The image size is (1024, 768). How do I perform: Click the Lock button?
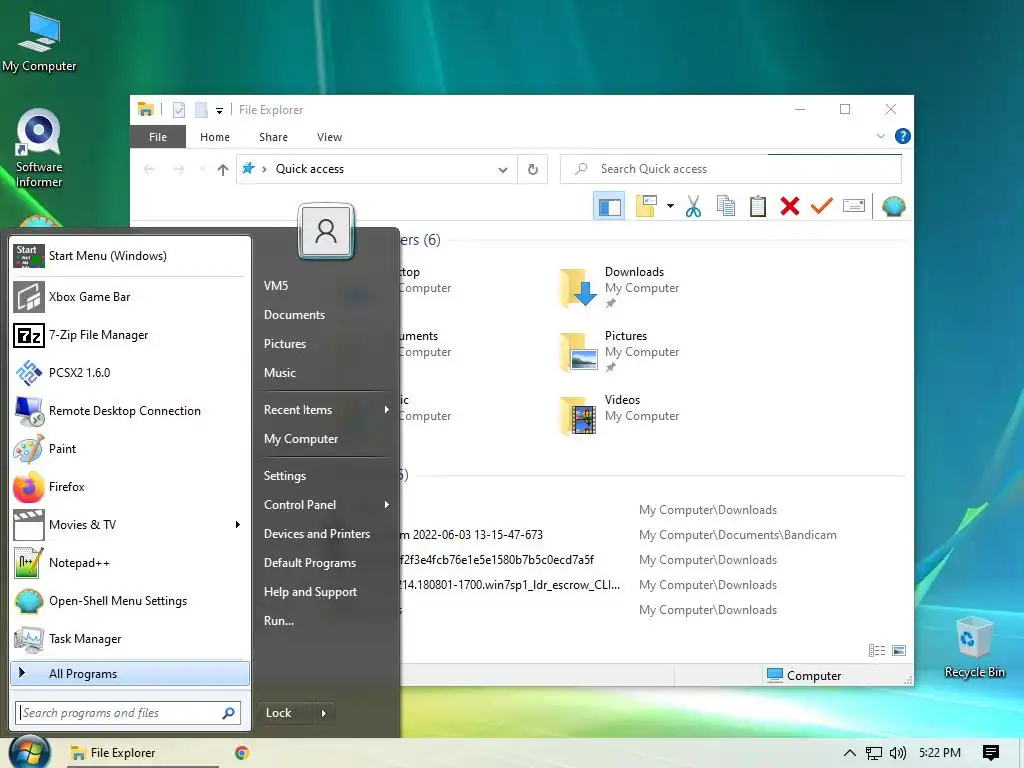point(285,713)
